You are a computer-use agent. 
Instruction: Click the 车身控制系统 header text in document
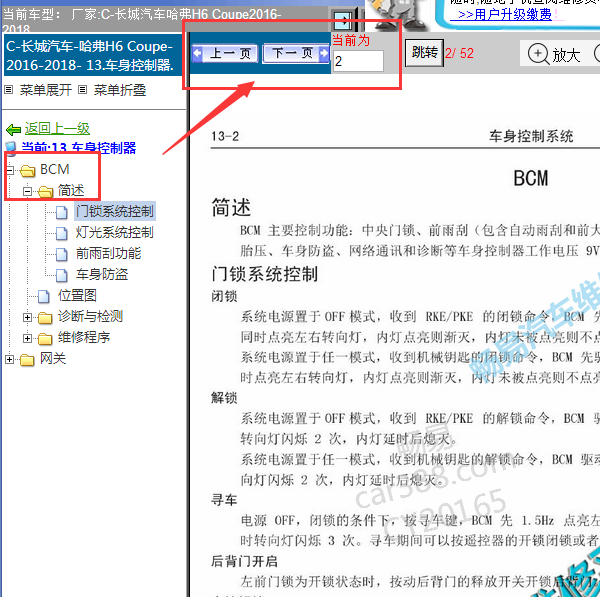click(x=531, y=136)
